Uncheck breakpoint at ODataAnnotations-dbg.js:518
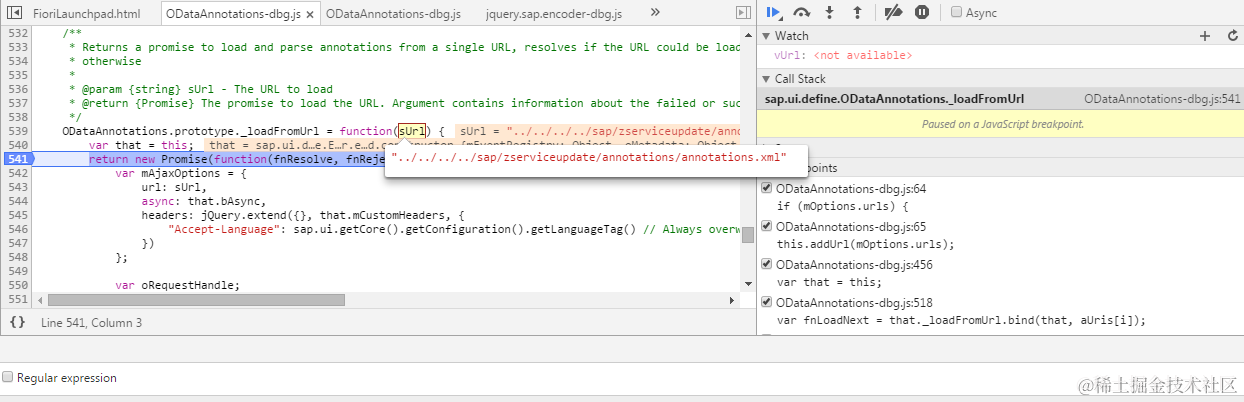 pyautogui.click(x=767, y=302)
